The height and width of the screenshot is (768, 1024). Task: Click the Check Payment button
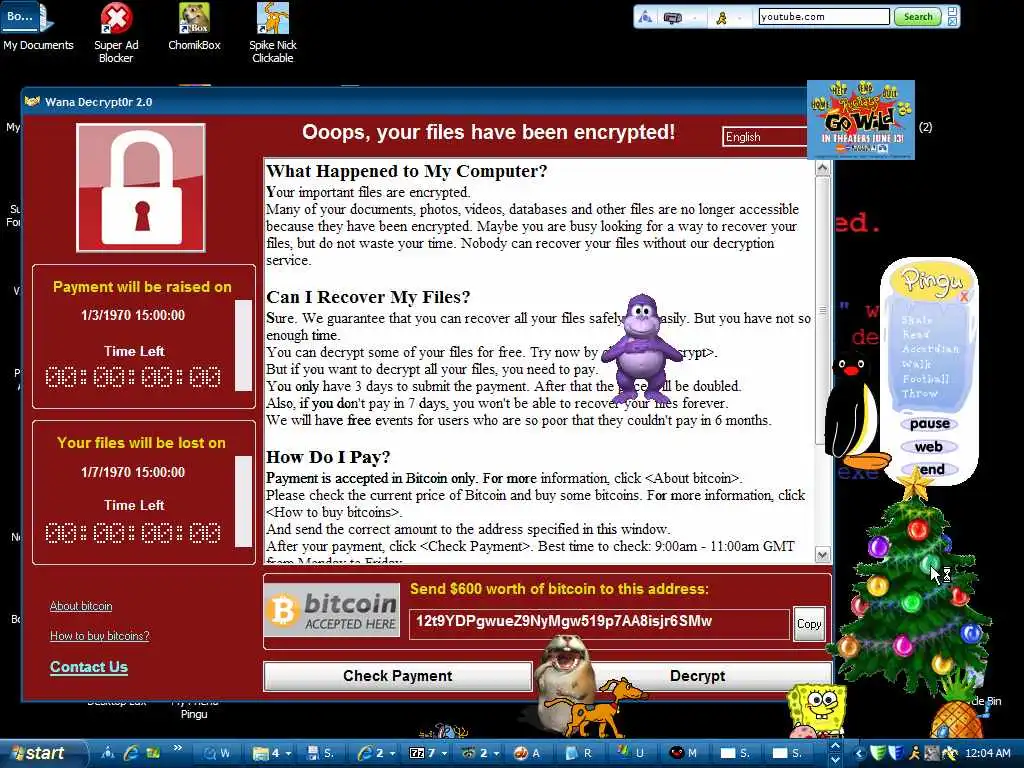(x=398, y=676)
